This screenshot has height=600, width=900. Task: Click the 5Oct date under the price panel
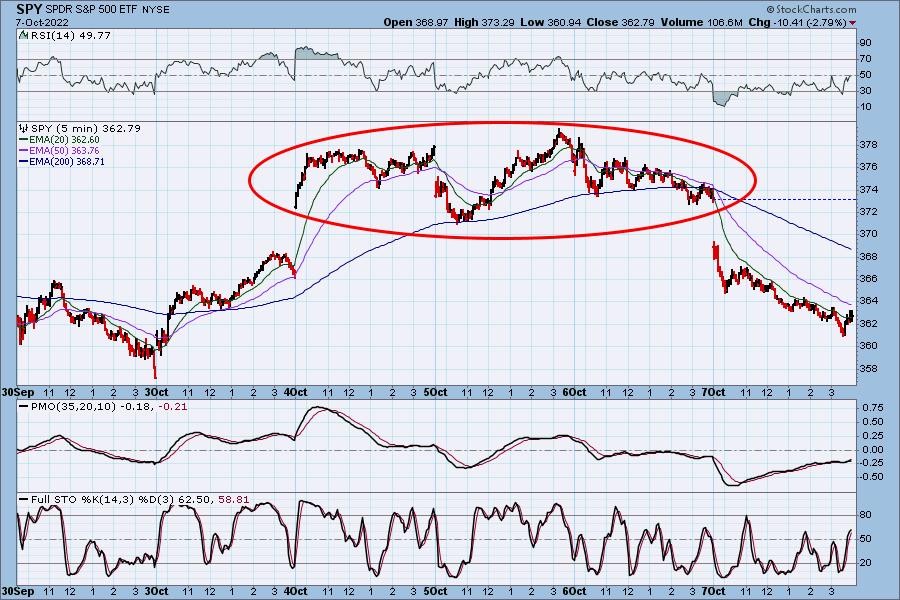pyautogui.click(x=436, y=393)
